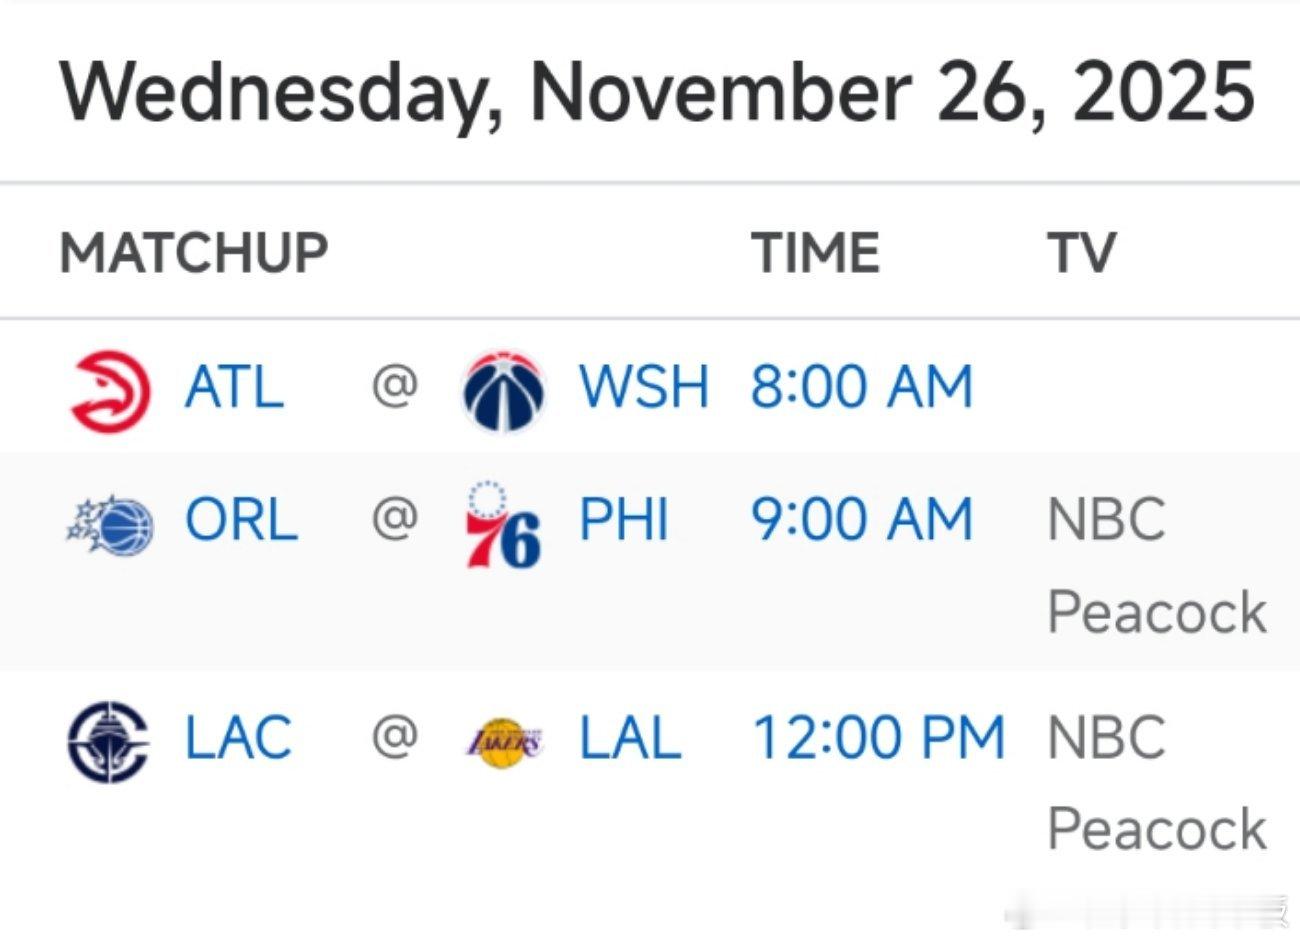
Task: Select the Wednesday, November 26, 2025 heading
Action: point(656,92)
